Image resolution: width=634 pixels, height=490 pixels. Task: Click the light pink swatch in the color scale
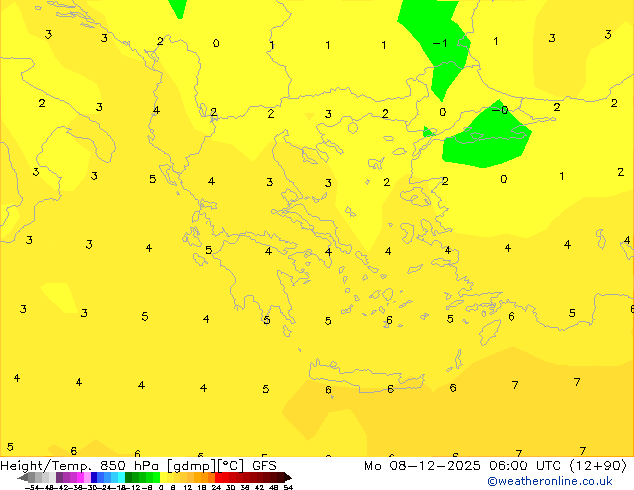click(87, 477)
